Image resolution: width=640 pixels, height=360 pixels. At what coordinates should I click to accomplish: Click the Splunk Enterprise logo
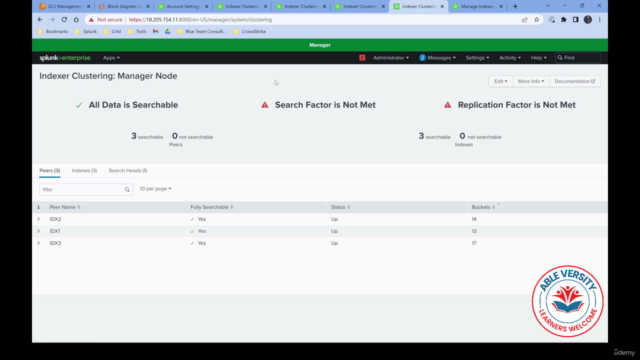pos(65,58)
